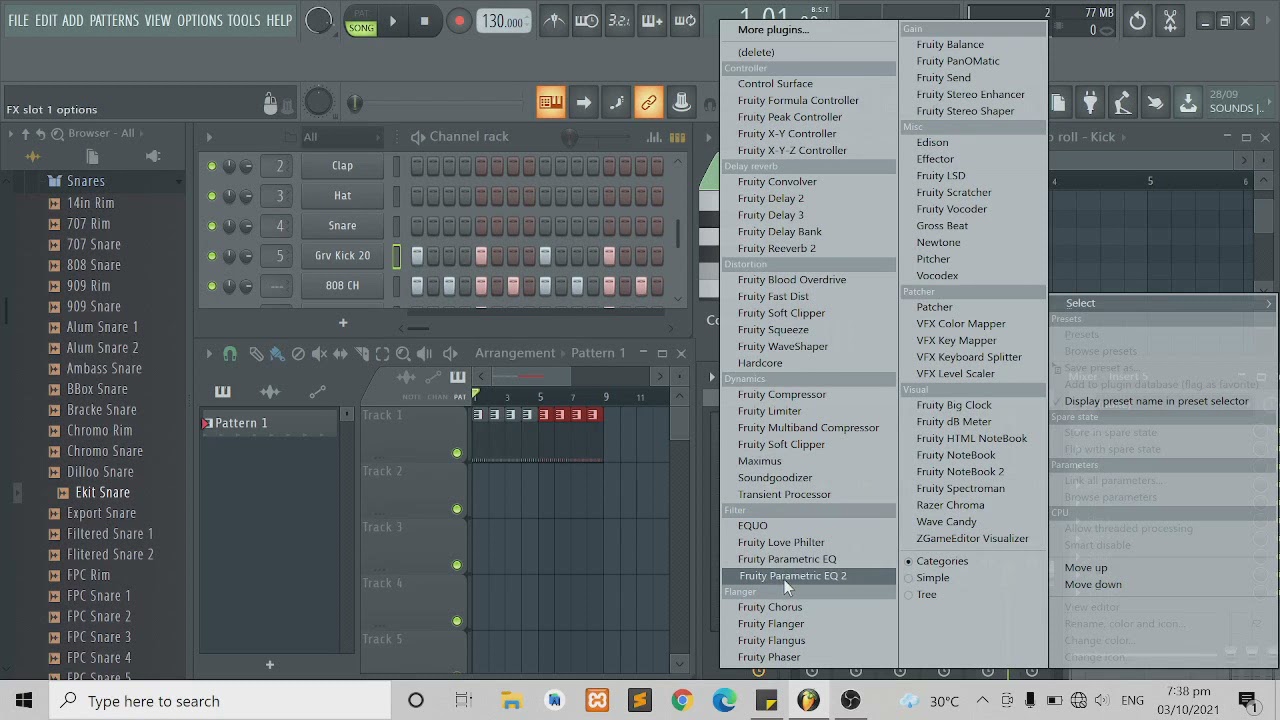Image resolution: width=1280 pixels, height=720 pixels.
Task: Select the pencil draw tool in the playlist
Action: pos(256,353)
